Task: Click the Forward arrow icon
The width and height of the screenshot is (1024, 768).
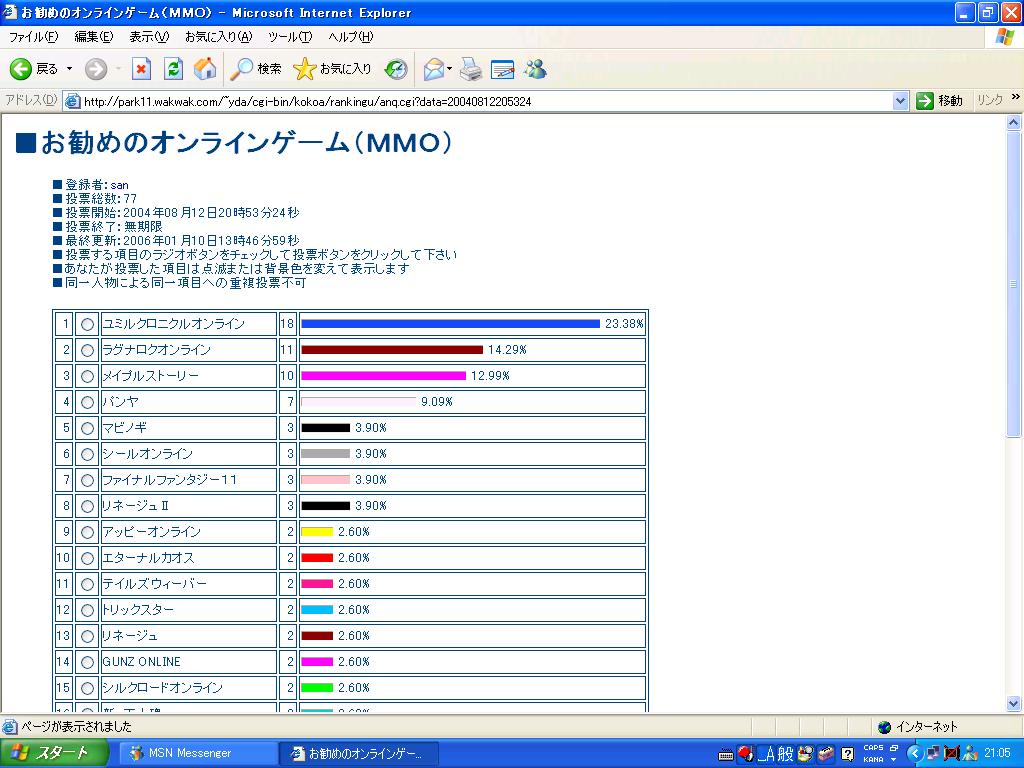Action: click(95, 69)
